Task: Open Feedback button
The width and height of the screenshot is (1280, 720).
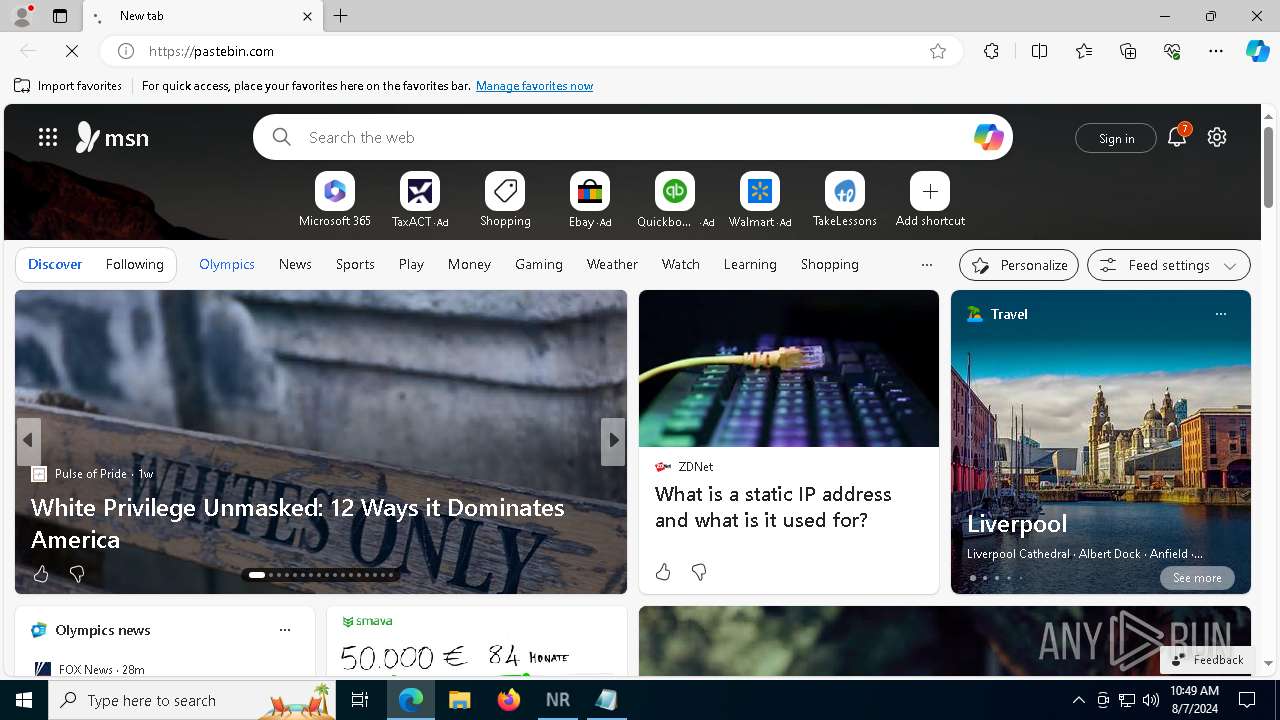Action: pos(1207,660)
